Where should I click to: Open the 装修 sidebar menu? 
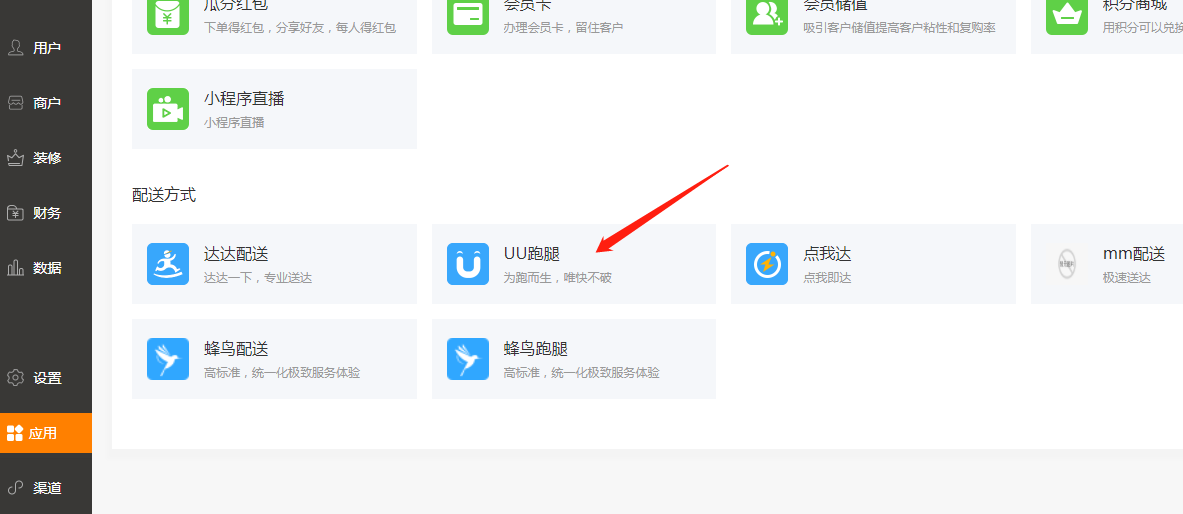tap(45, 159)
